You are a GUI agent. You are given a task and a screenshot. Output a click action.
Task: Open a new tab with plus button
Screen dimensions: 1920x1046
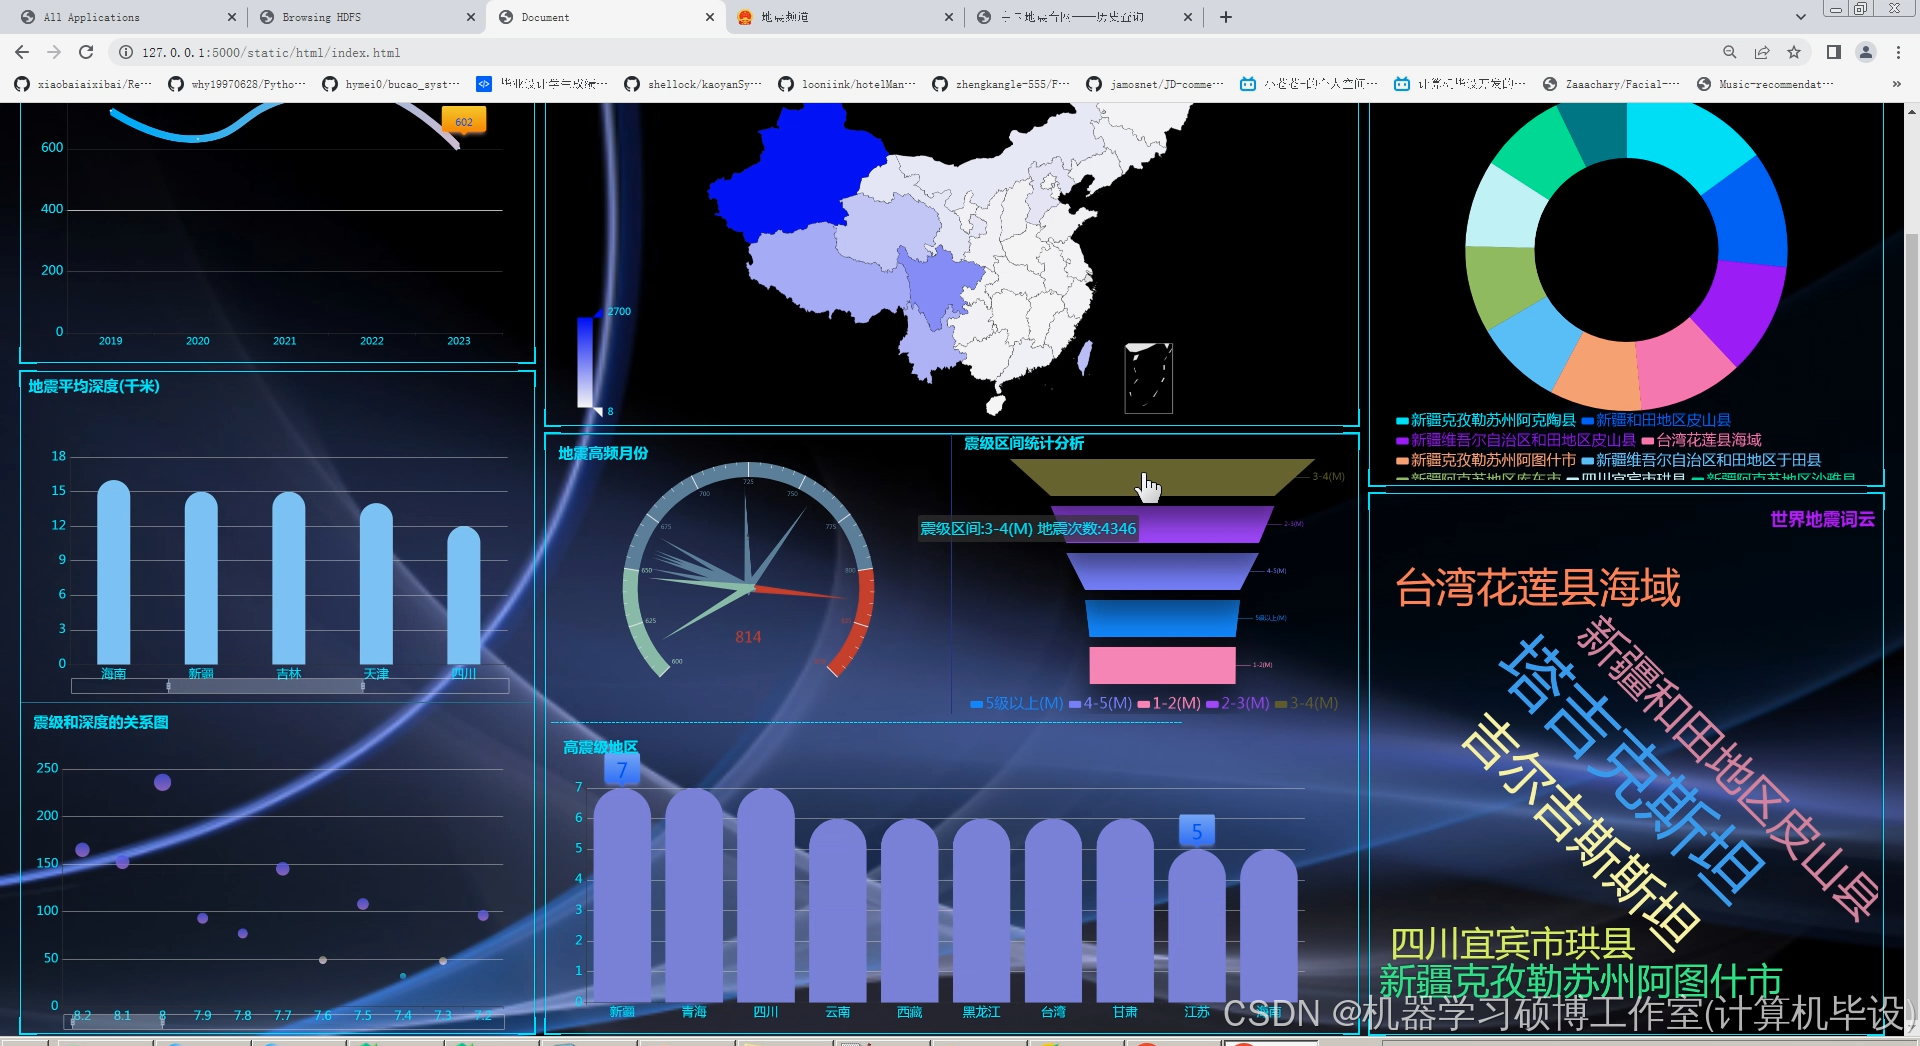pos(1226,17)
